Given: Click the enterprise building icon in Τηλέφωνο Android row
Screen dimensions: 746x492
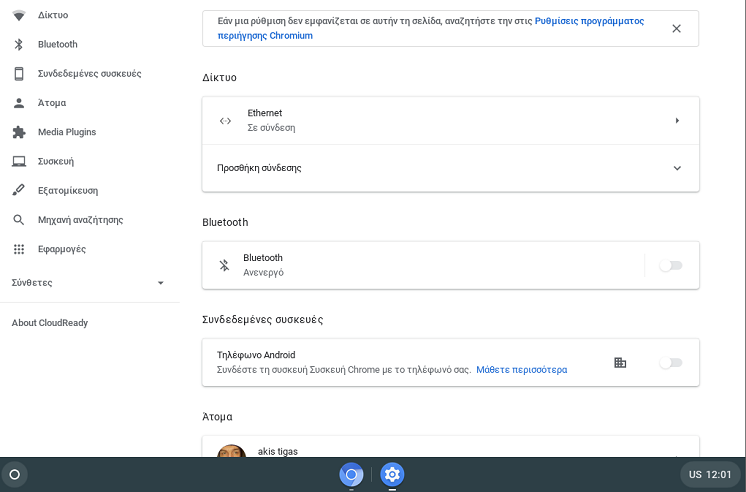Looking at the screenshot, I should (x=620, y=363).
